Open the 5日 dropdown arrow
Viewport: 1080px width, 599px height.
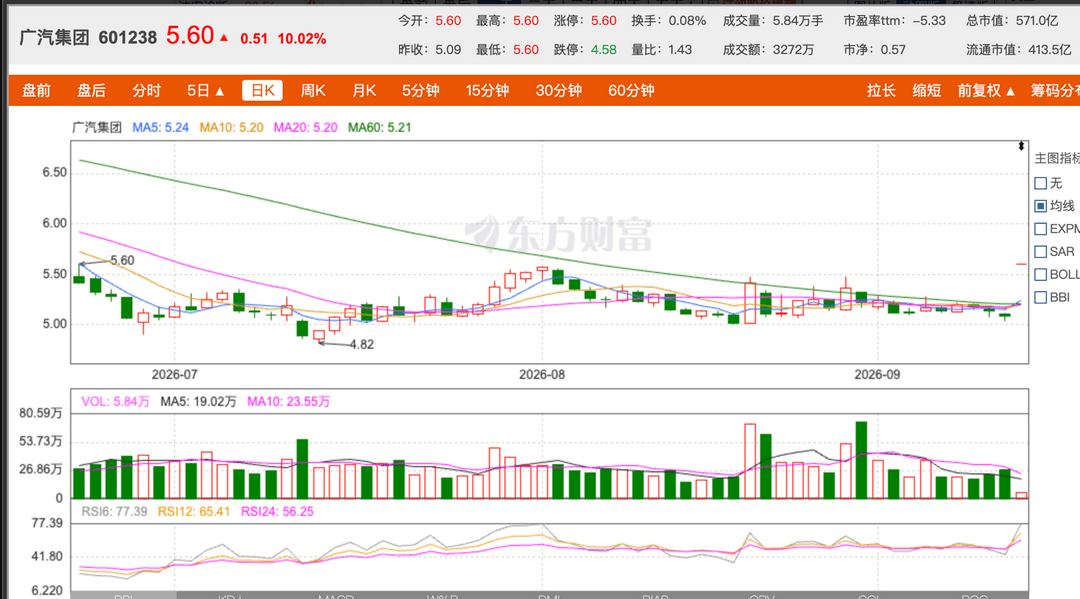pos(220,91)
